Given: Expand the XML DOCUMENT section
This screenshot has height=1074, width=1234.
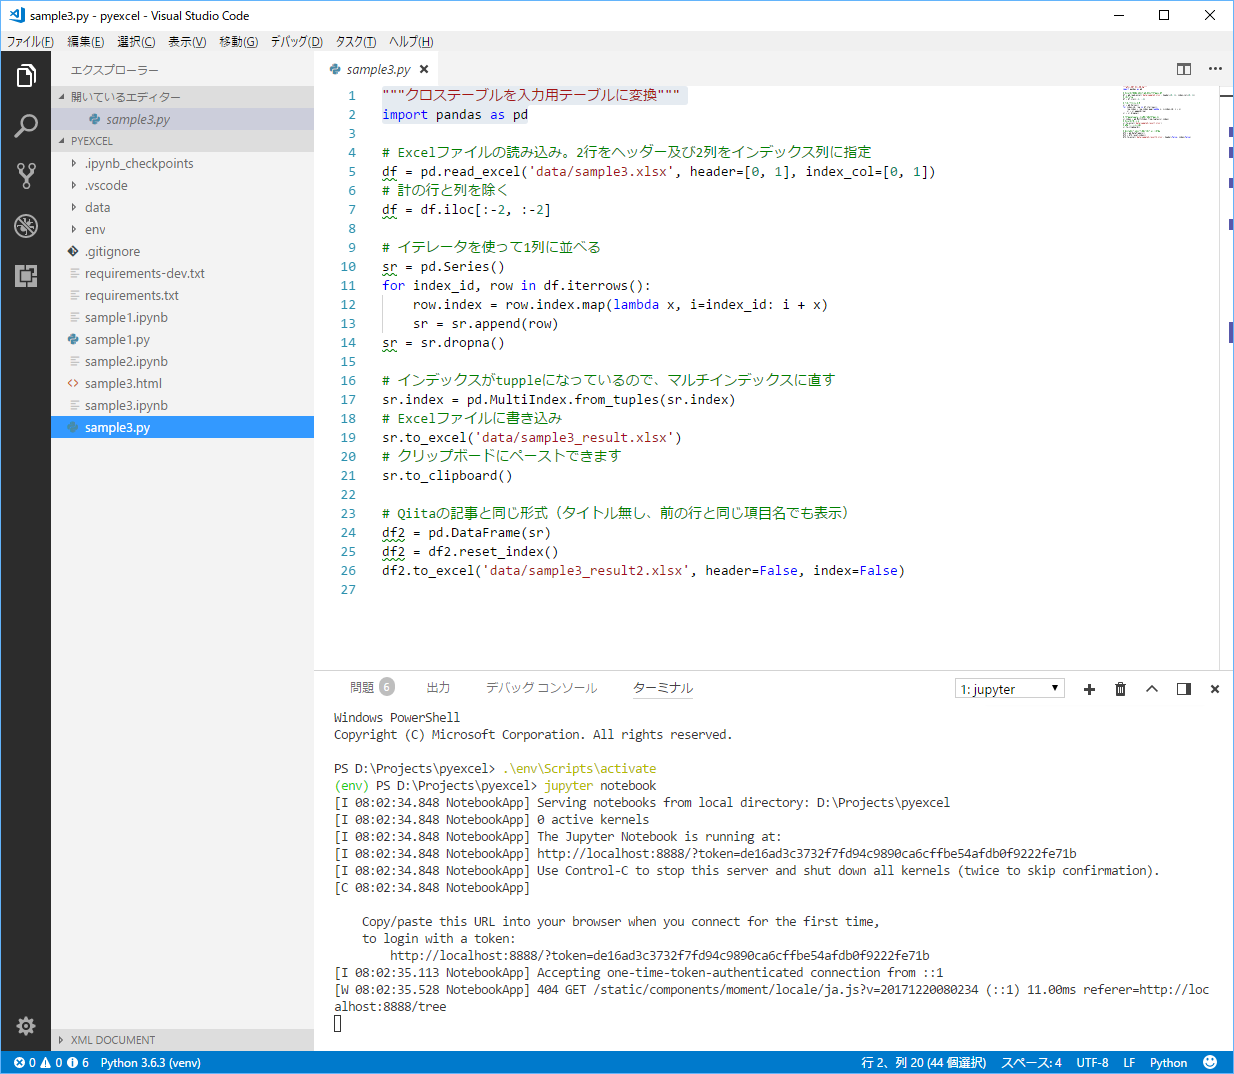Looking at the screenshot, I should pyautogui.click(x=112, y=1040).
